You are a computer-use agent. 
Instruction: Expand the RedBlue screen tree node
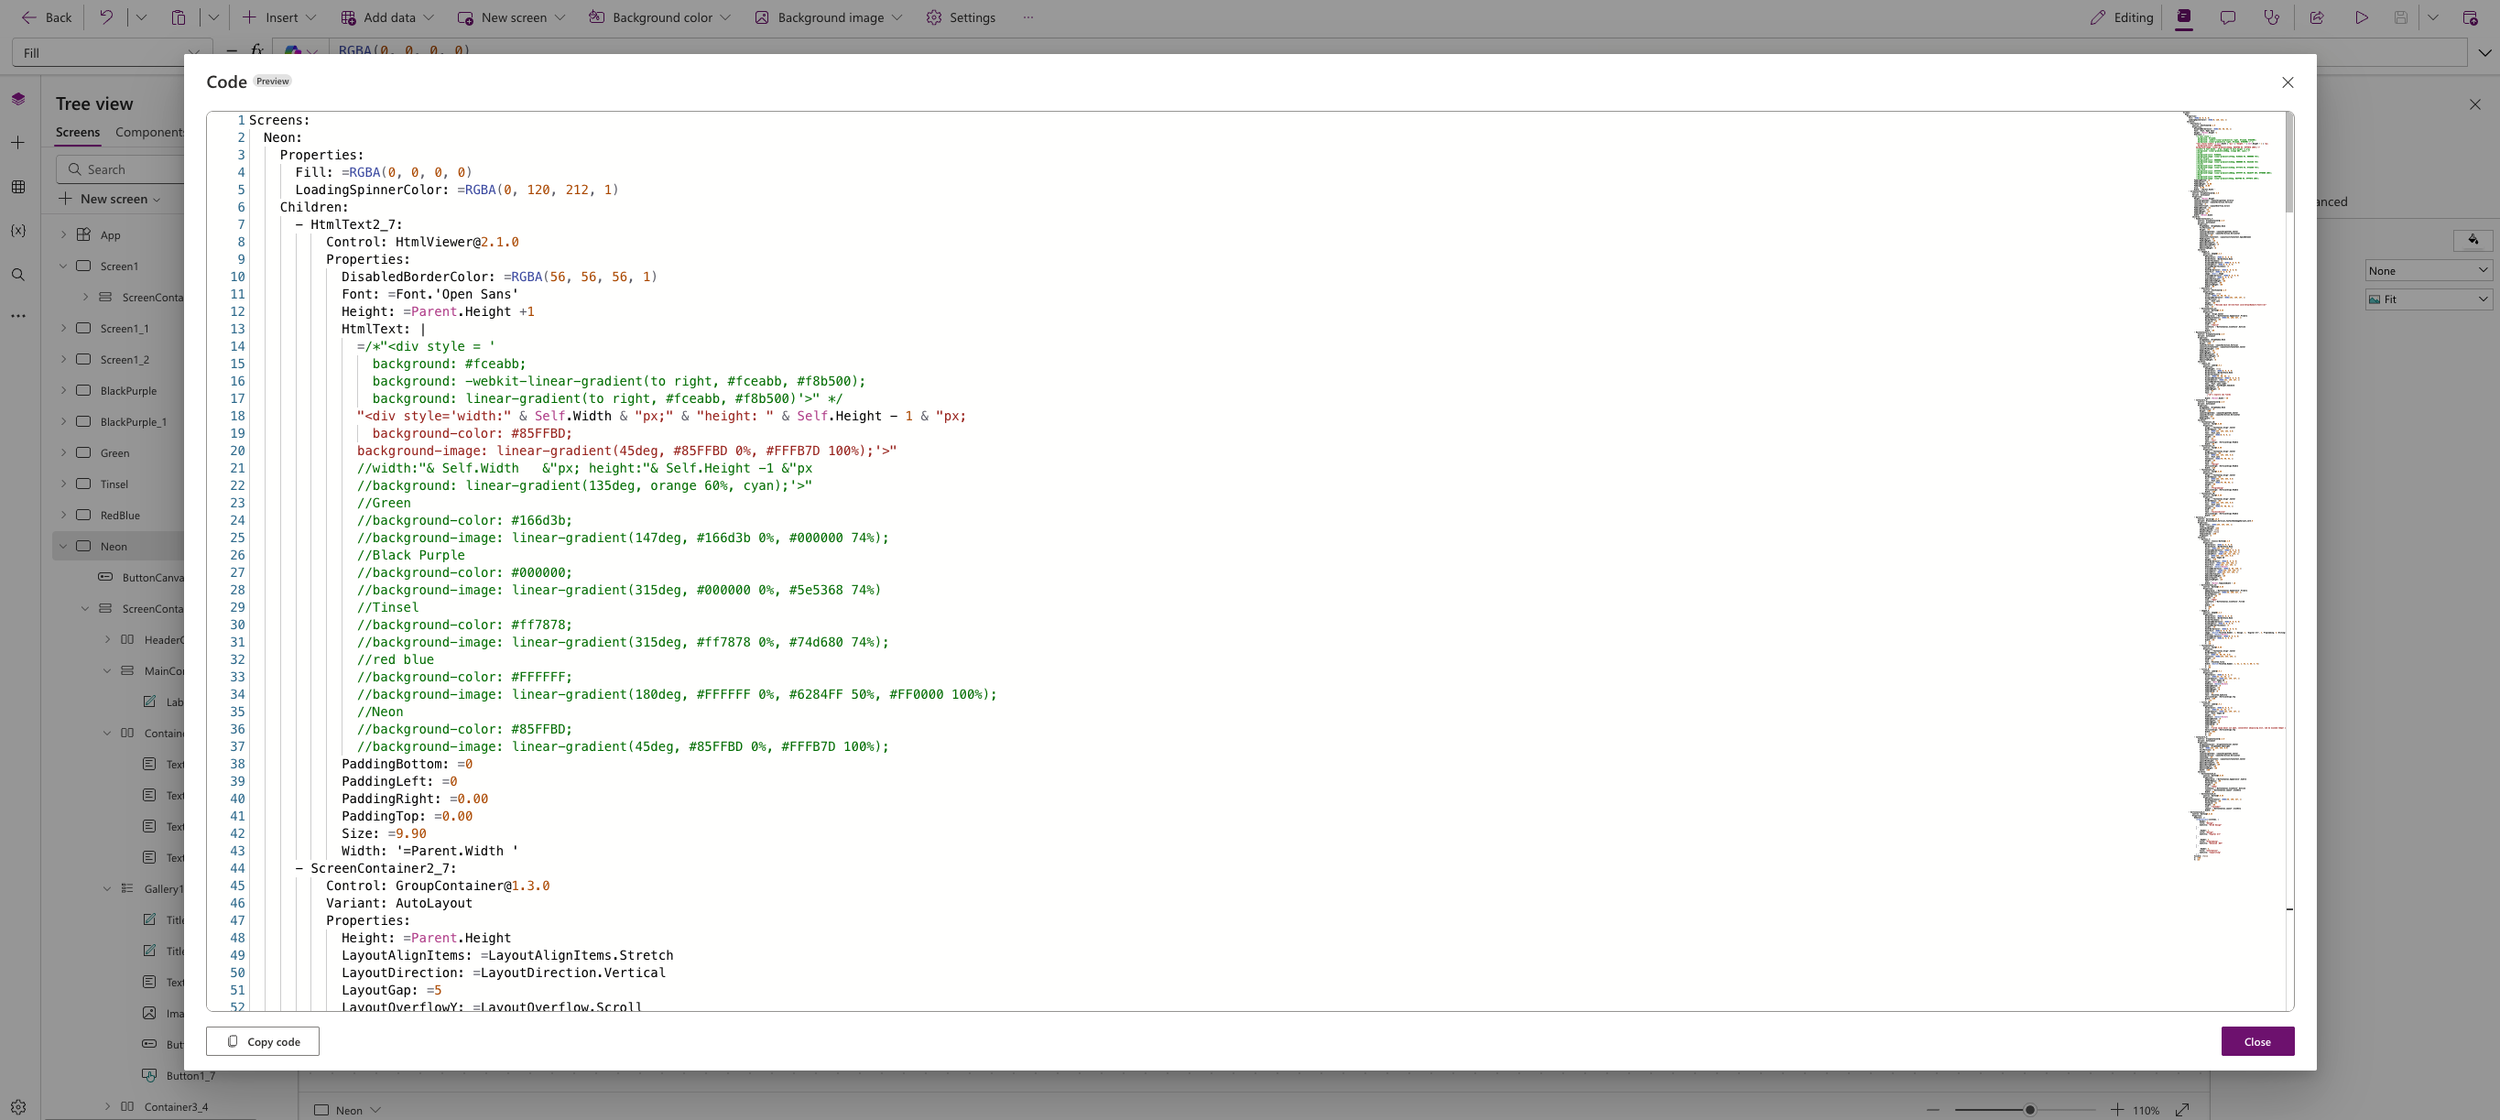64,515
